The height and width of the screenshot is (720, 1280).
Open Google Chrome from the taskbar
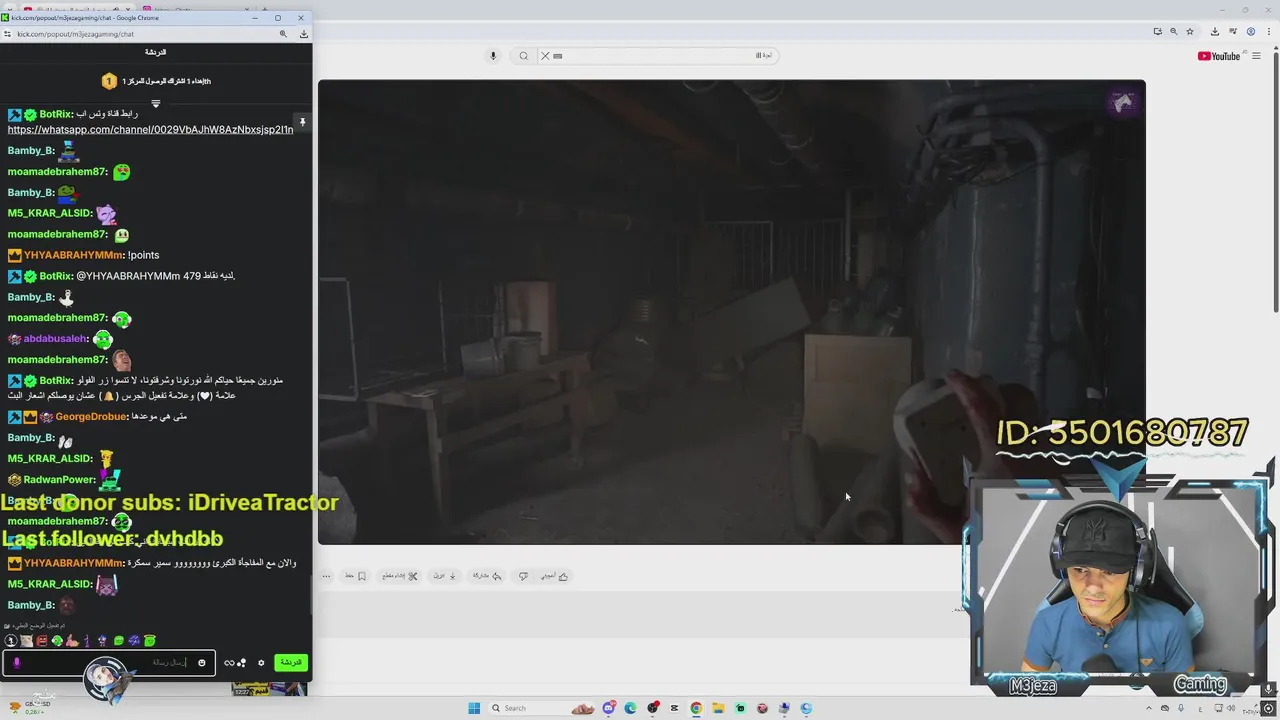pos(696,708)
